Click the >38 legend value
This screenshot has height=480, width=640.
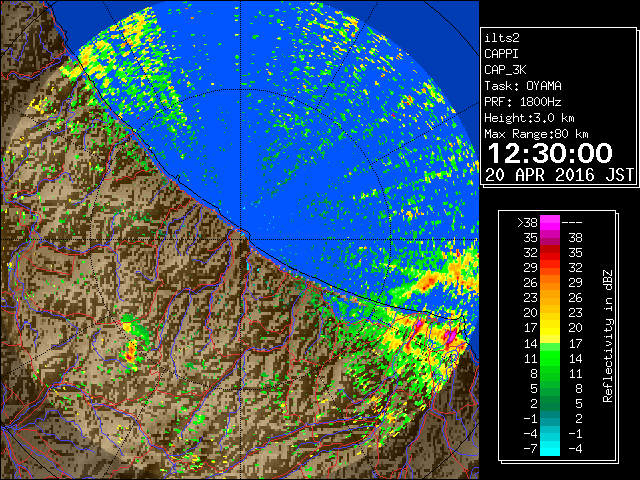(x=527, y=222)
